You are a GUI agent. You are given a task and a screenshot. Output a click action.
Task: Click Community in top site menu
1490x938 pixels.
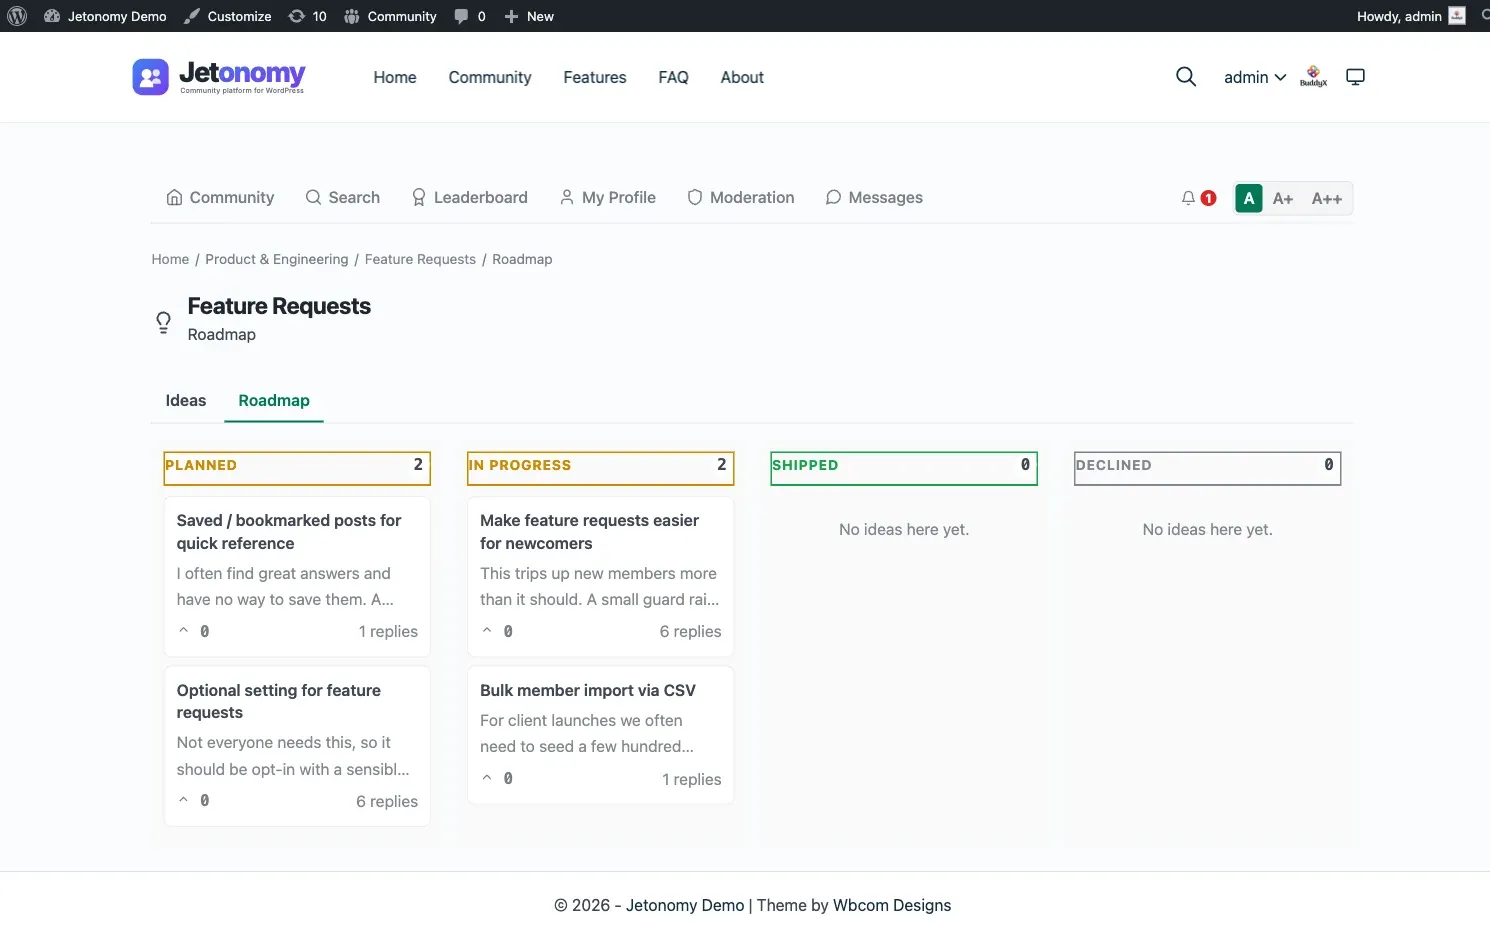tap(490, 77)
